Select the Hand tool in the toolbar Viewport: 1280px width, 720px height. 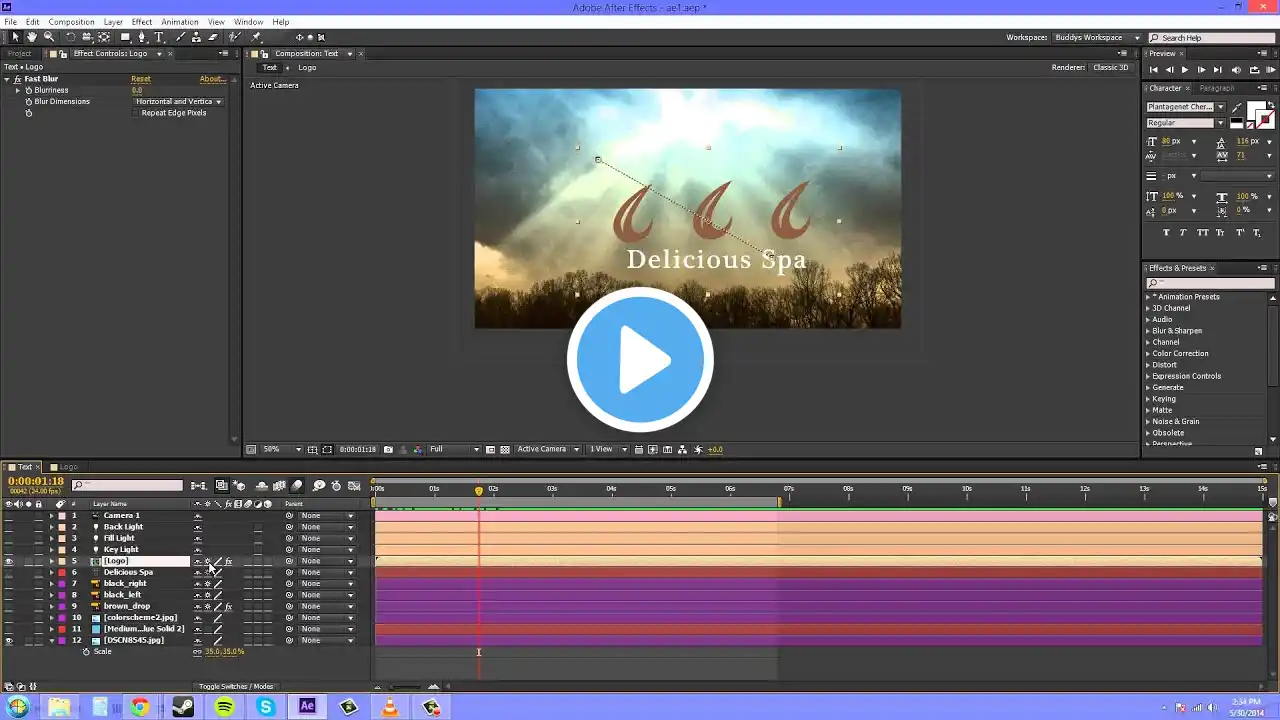(32, 37)
